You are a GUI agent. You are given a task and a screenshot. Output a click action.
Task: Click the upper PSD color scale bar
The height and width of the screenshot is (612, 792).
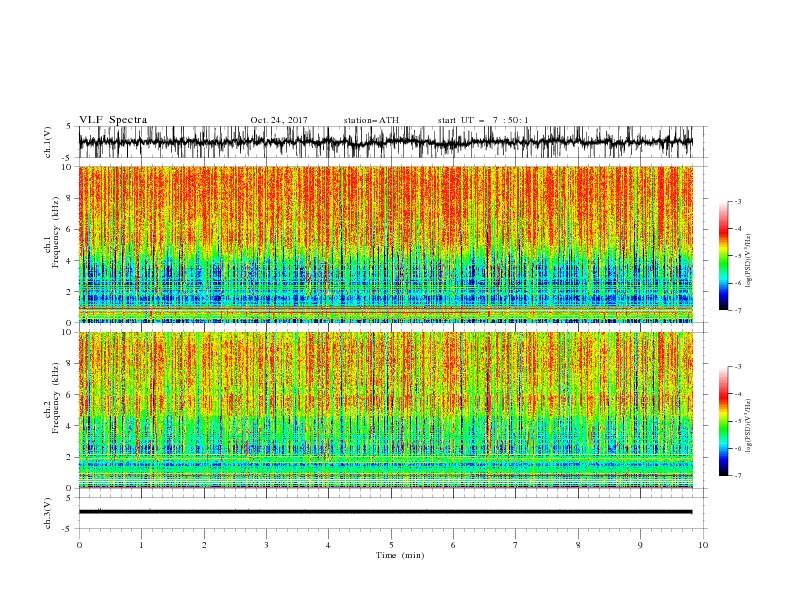point(723,256)
